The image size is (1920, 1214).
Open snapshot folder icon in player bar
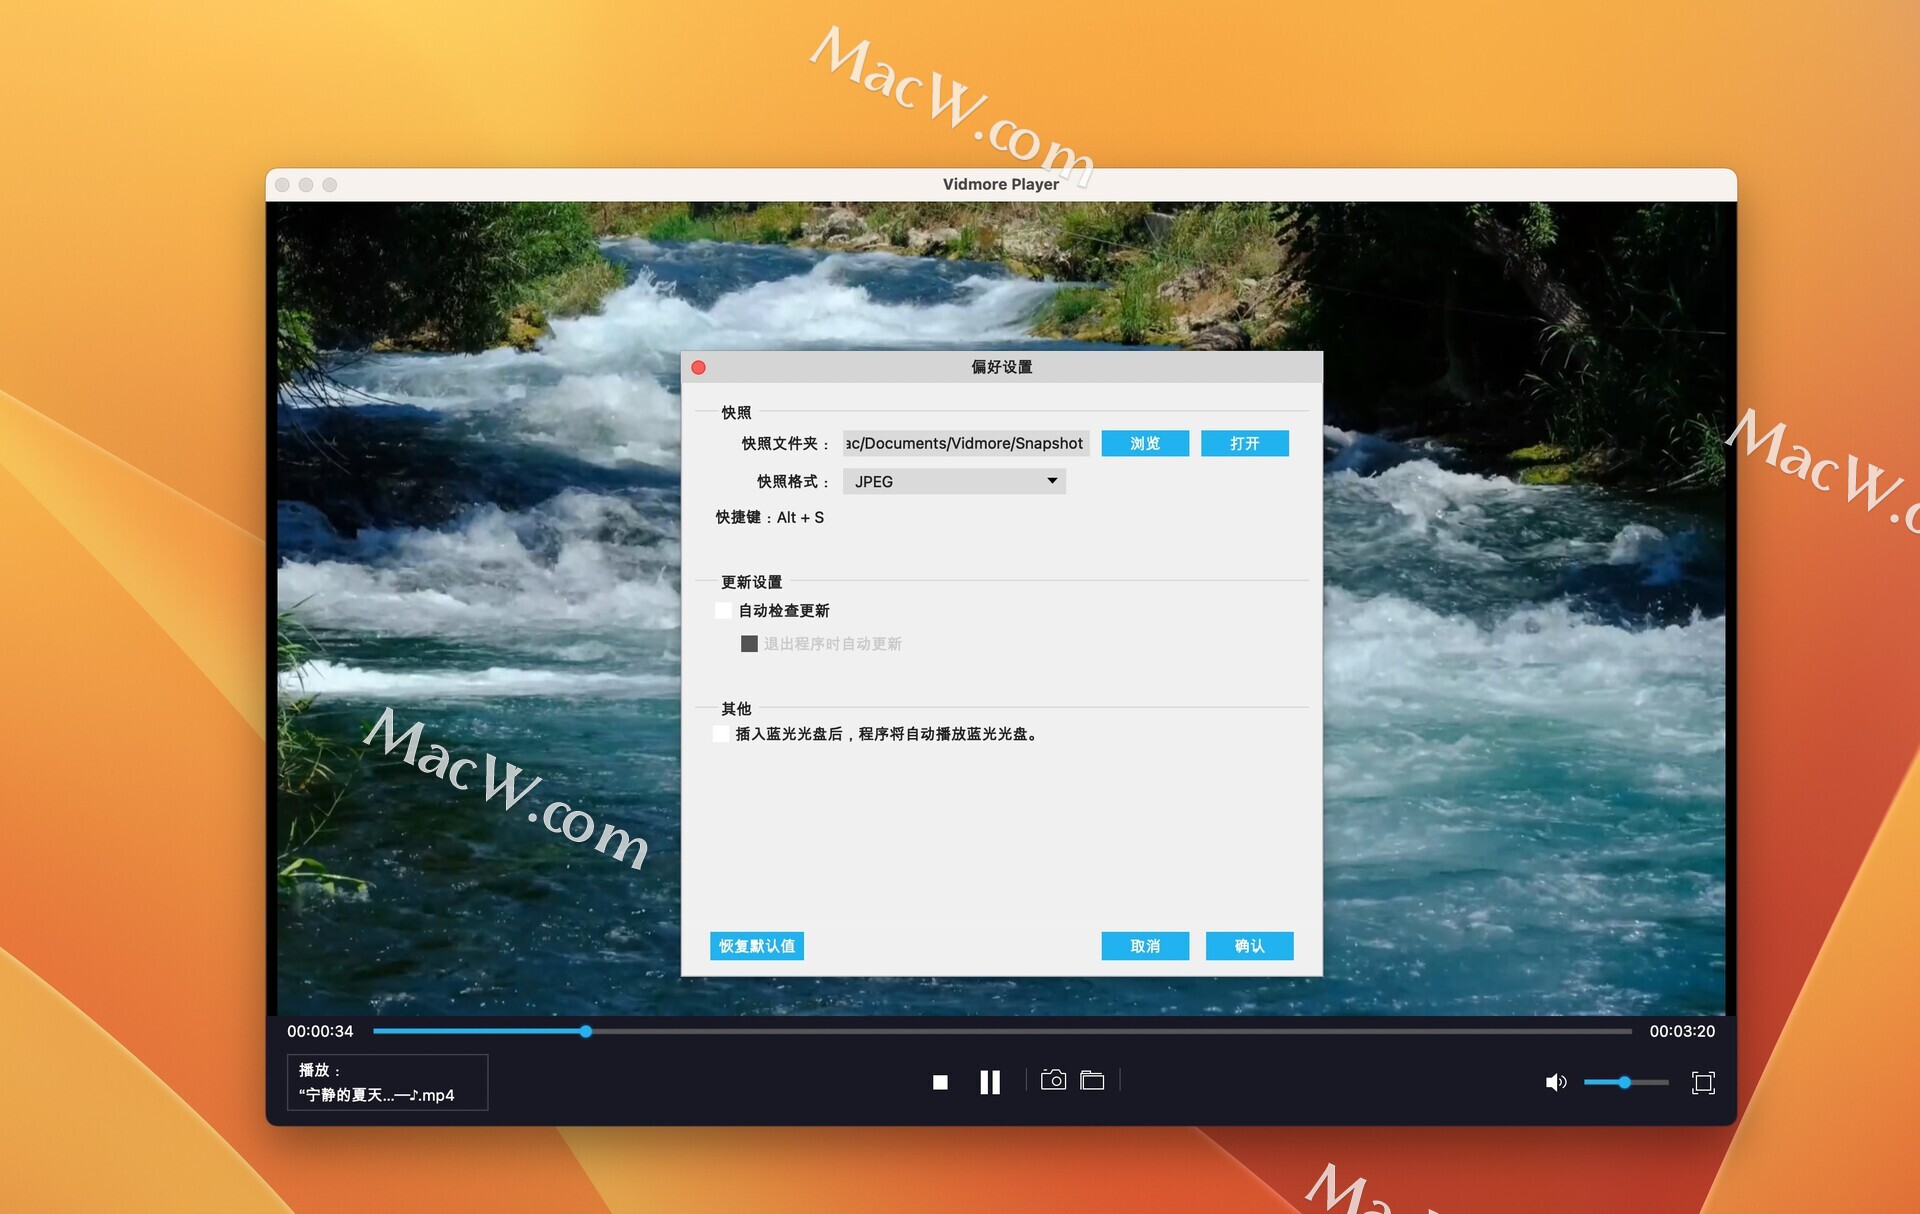1092,1080
